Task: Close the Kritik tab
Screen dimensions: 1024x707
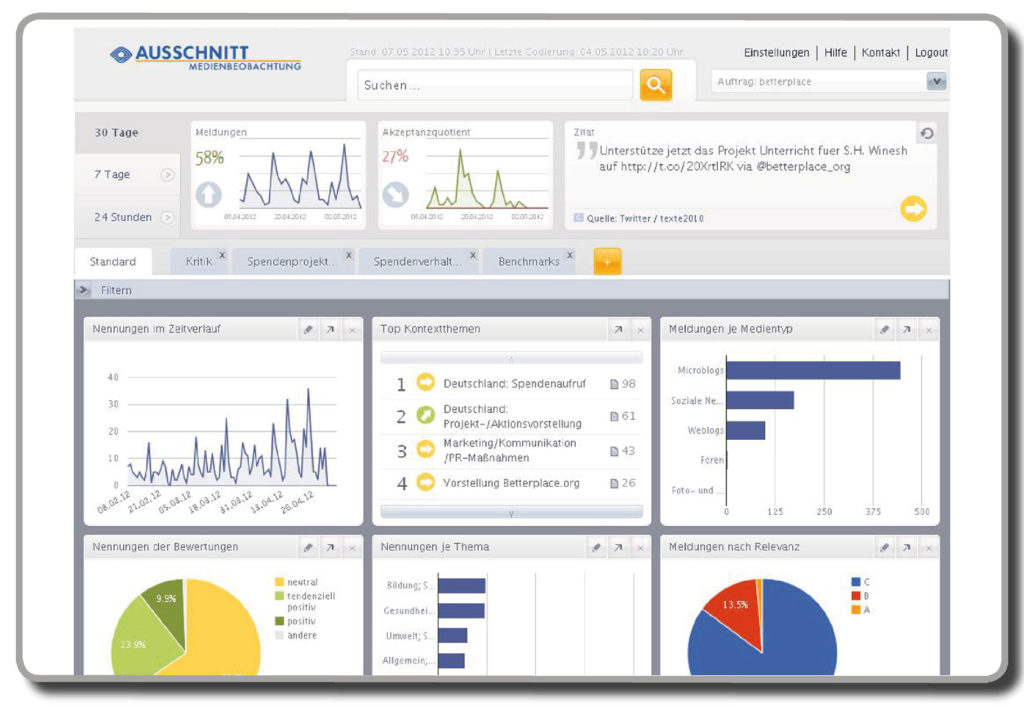Action: pyautogui.click(x=221, y=255)
